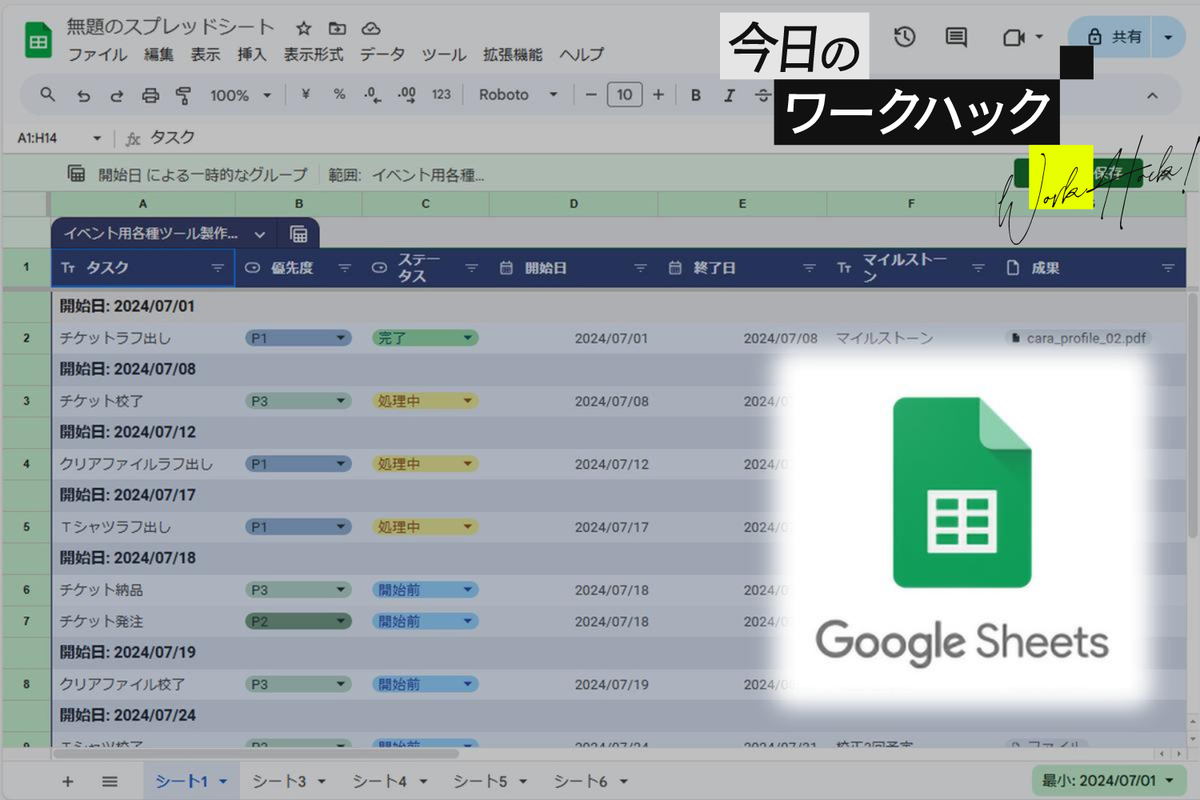1200x800 pixels.
Task: Click the all sheets list icon
Action: (x=110, y=781)
